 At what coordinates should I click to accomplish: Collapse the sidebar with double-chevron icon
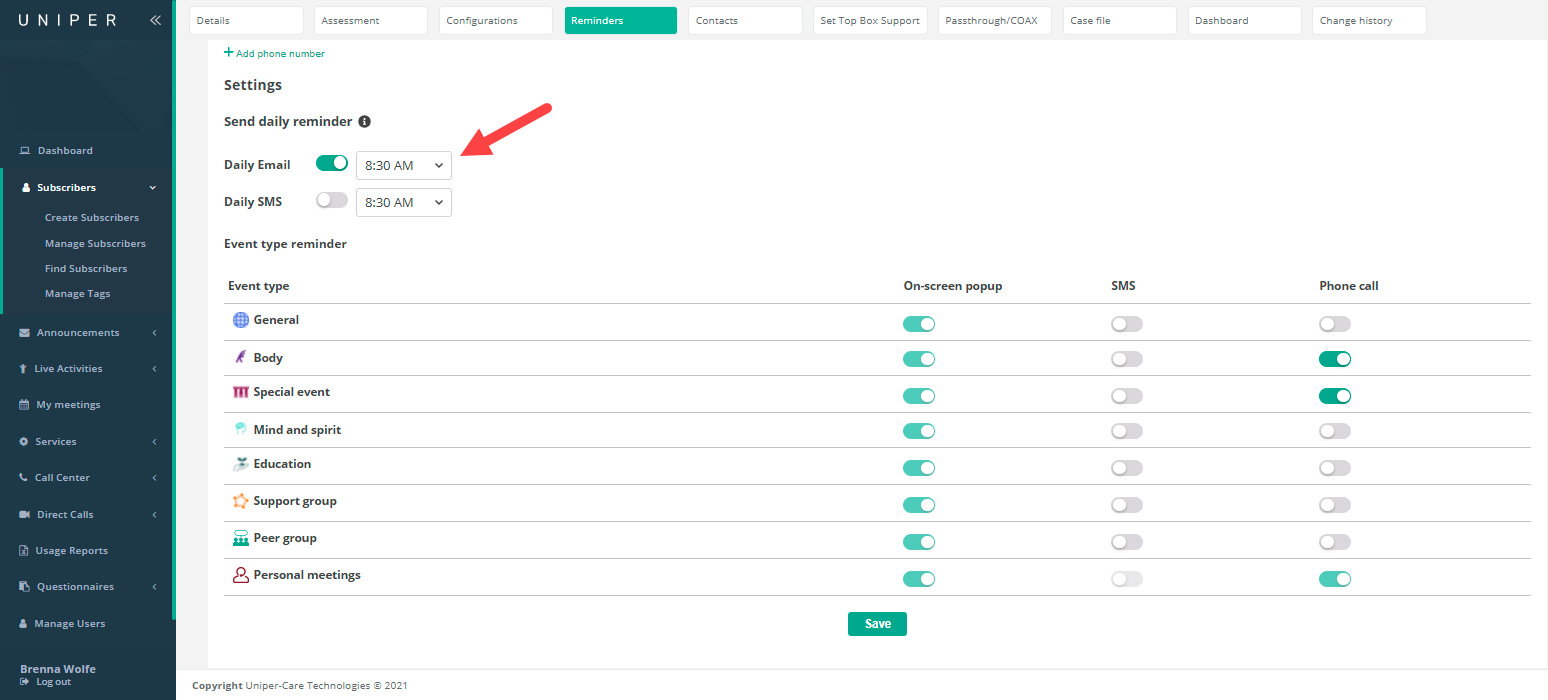(x=154, y=20)
